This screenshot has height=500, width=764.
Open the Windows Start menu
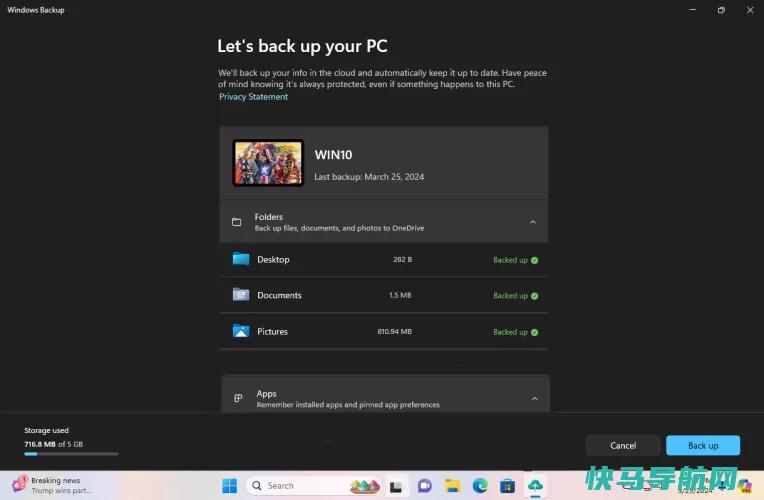tap(229, 485)
